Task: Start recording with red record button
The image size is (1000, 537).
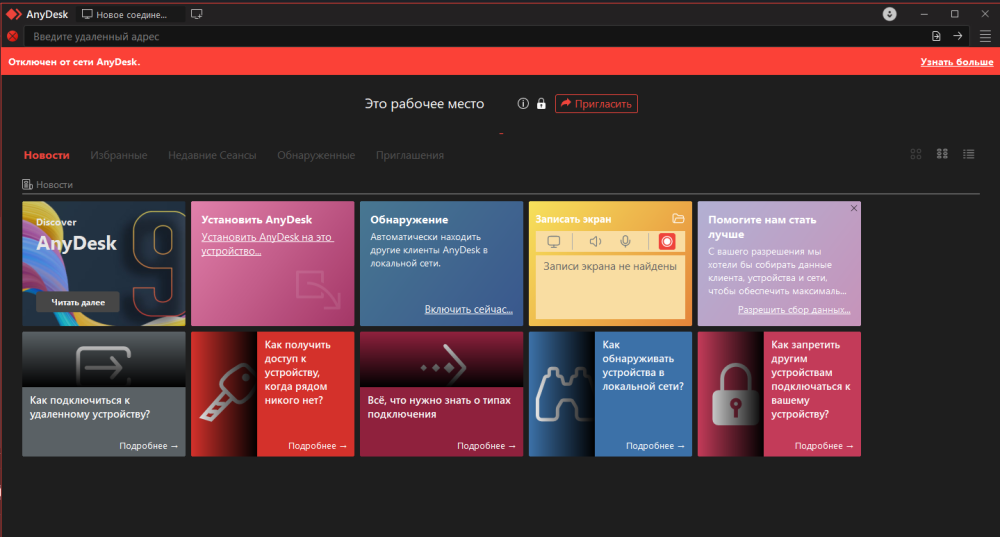Action: coord(666,242)
